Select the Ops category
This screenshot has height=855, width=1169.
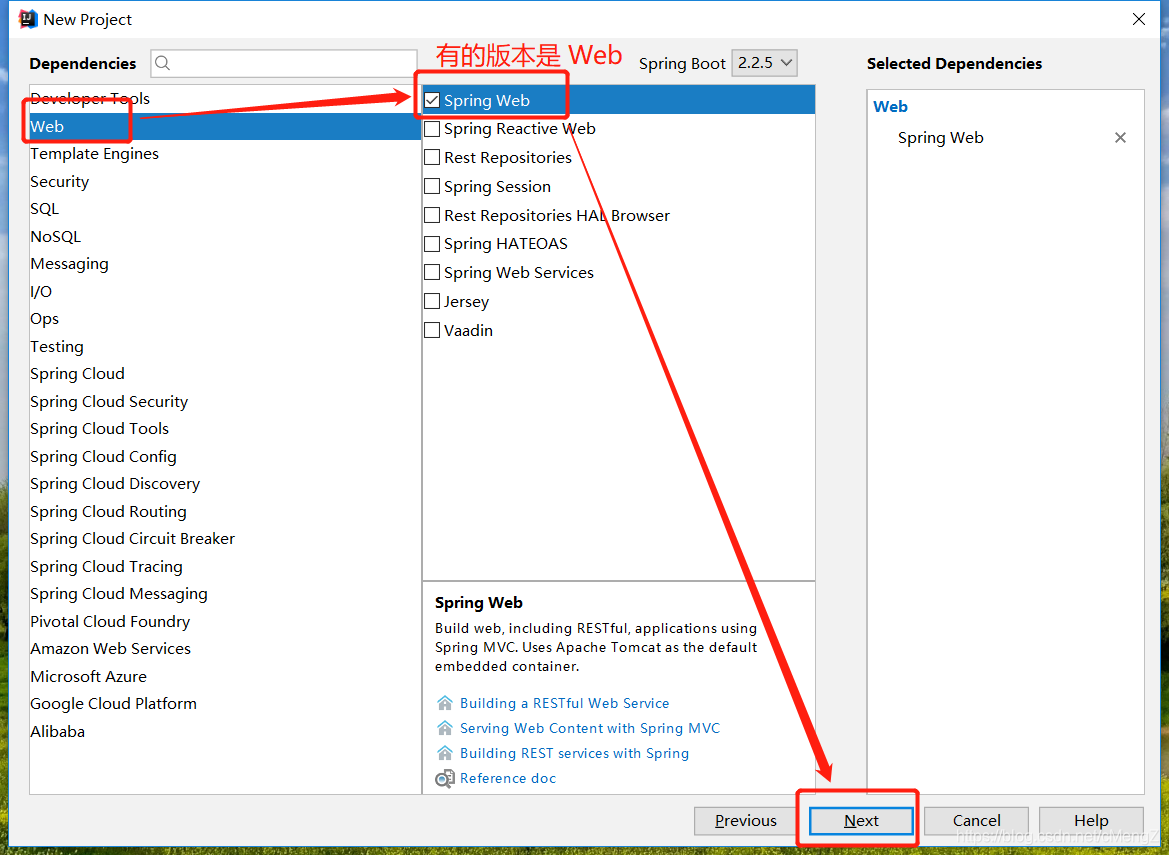[225, 319]
